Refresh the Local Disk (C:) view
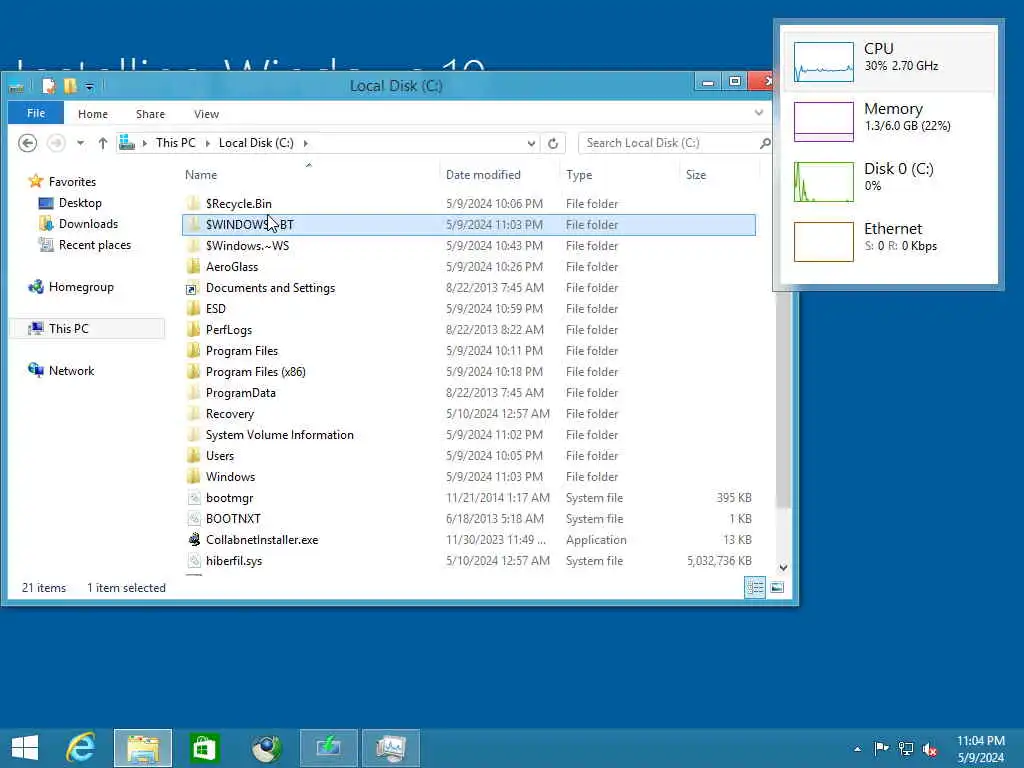The height and width of the screenshot is (768, 1024). (x=553, y=143)
